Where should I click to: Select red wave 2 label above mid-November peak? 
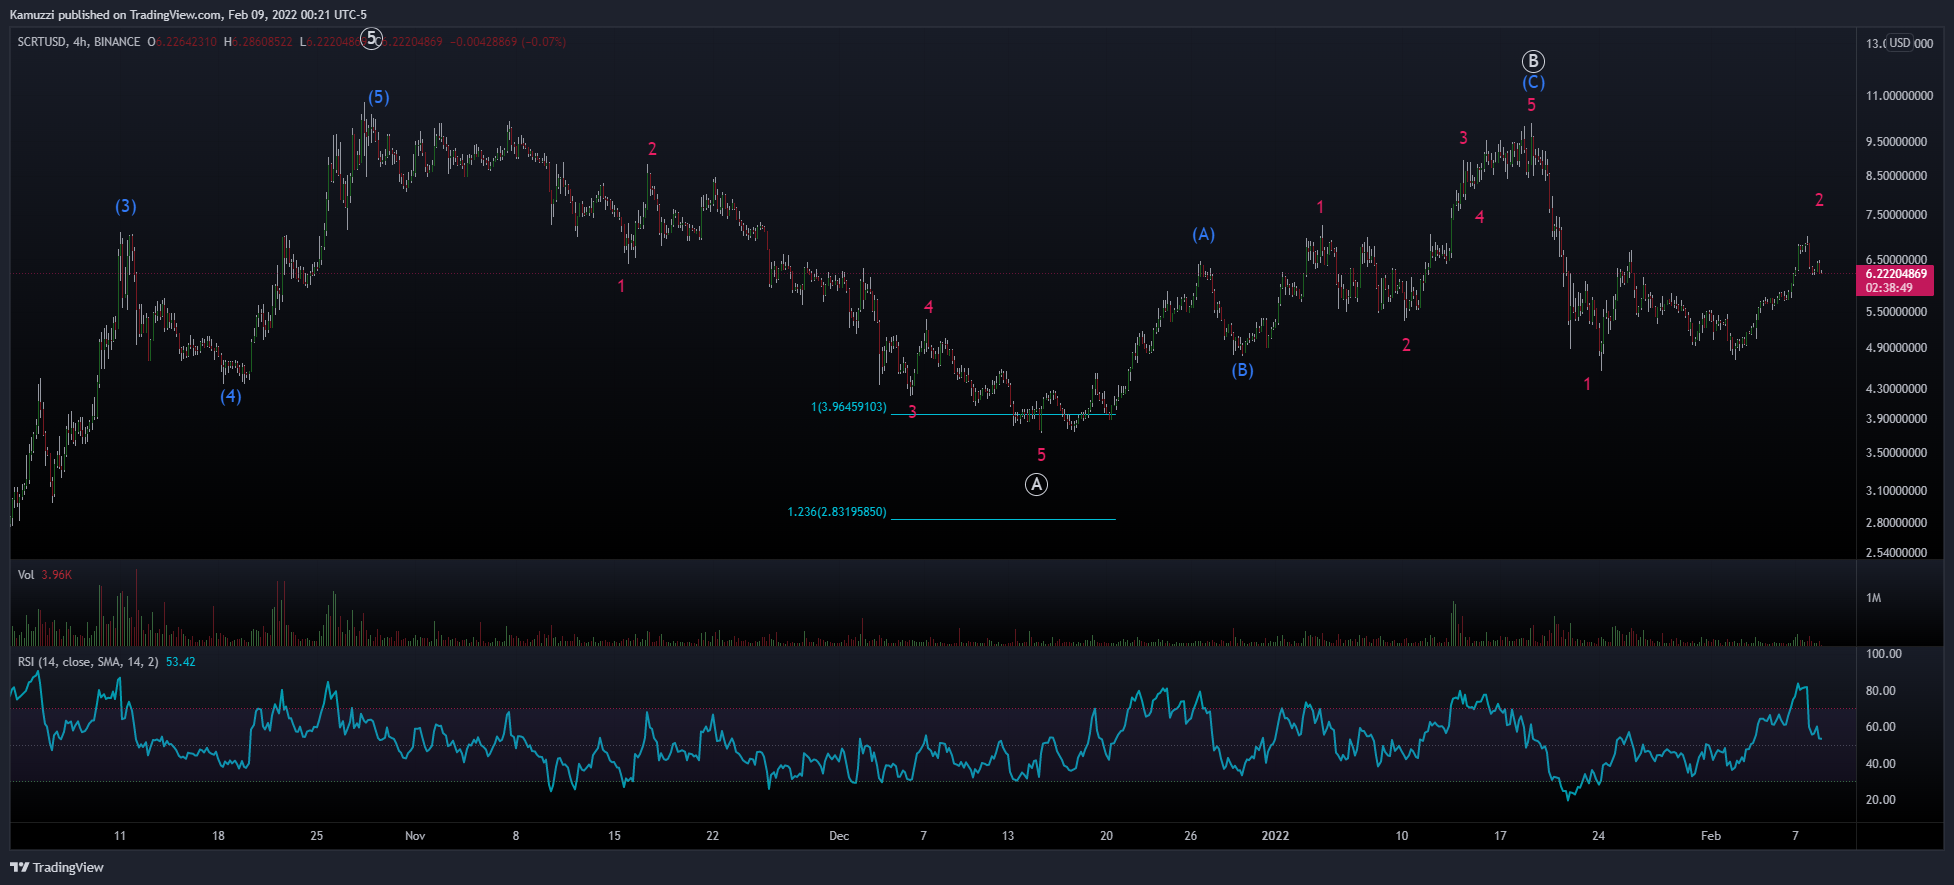652,149
